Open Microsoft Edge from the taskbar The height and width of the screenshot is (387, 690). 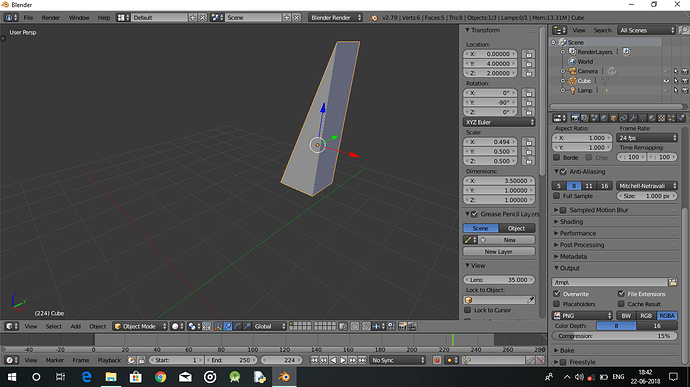point(86,377)
